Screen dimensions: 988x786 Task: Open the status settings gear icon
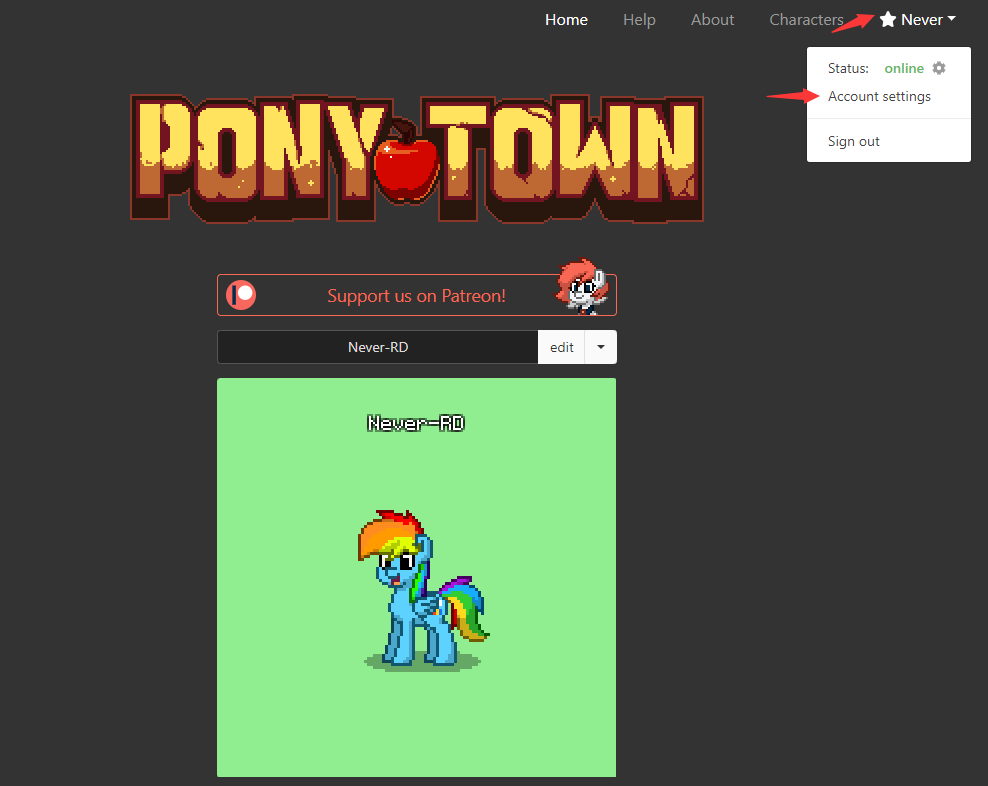[x=939, y=68]
